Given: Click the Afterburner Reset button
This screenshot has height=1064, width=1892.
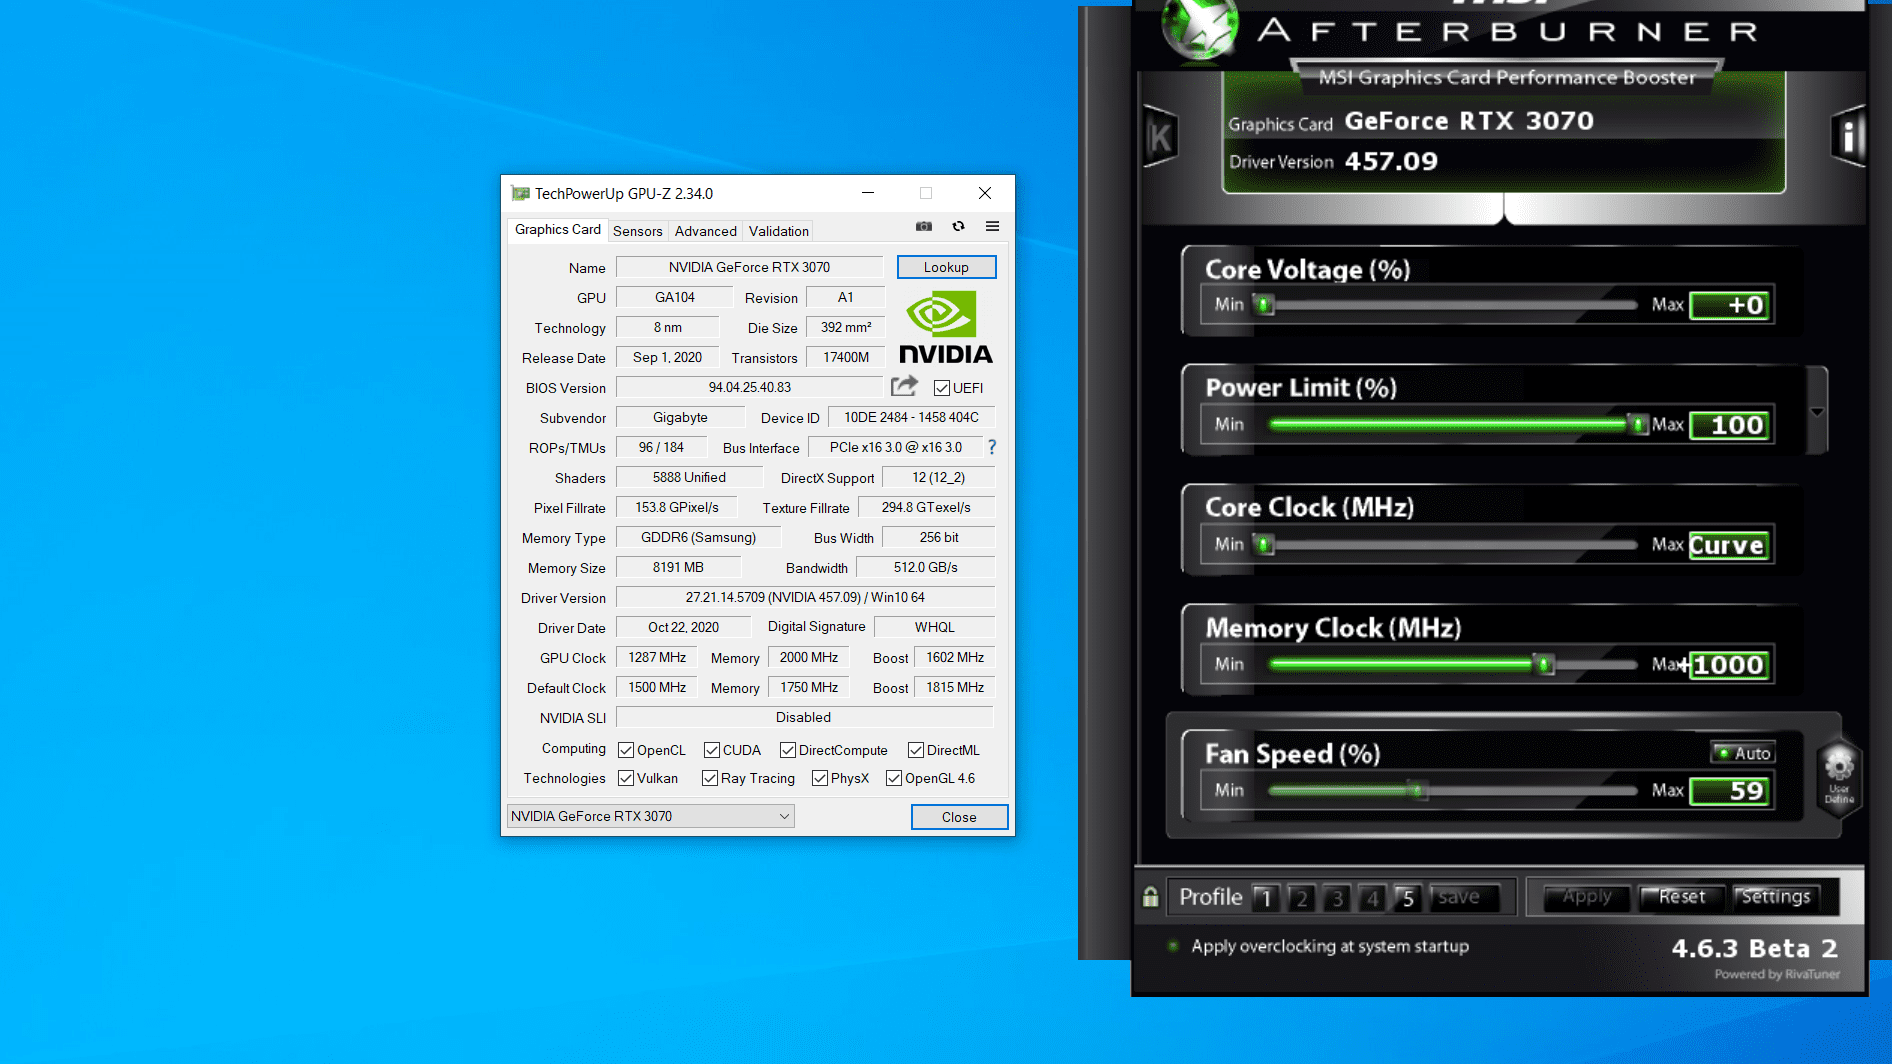Looking at the screenshot, I should [x=1682, y=897].
